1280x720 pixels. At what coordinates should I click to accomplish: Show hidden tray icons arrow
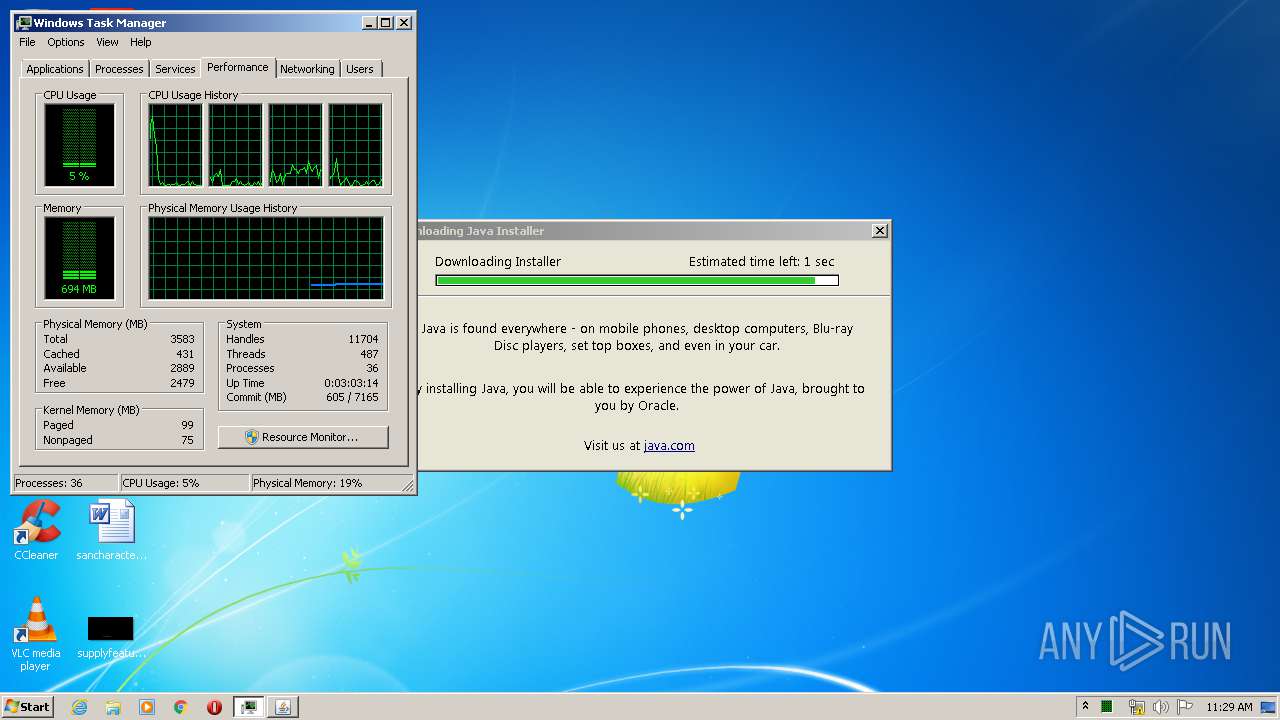(x=1085, y=706)
